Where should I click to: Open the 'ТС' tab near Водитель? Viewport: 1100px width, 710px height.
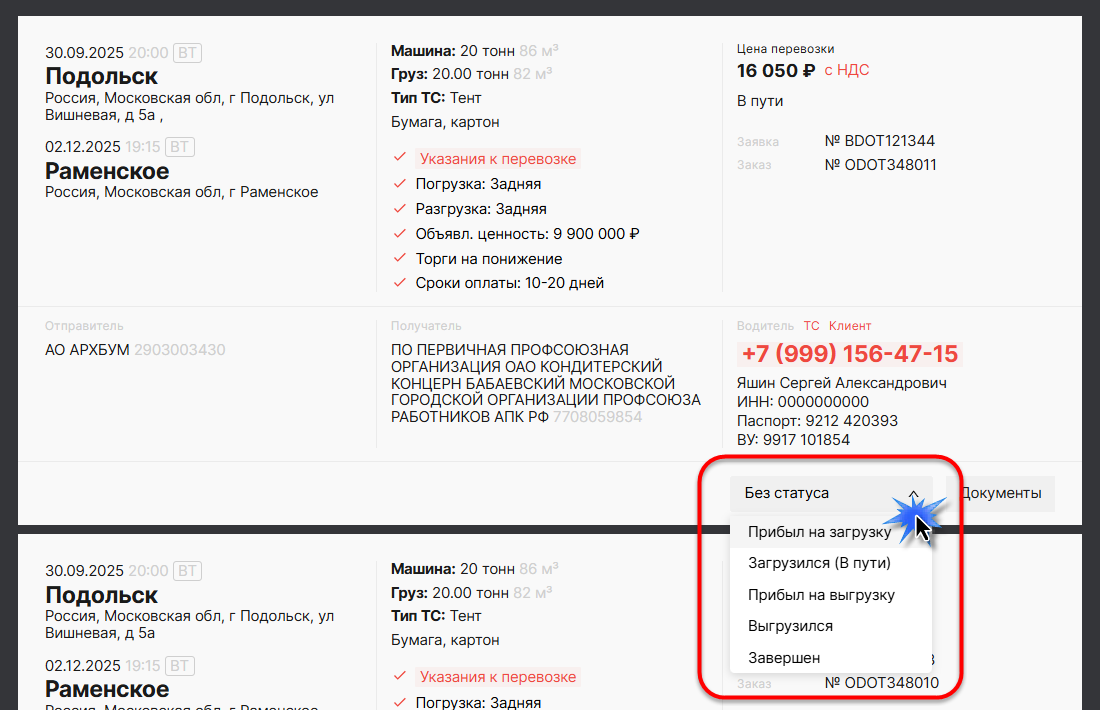[811, 326]
